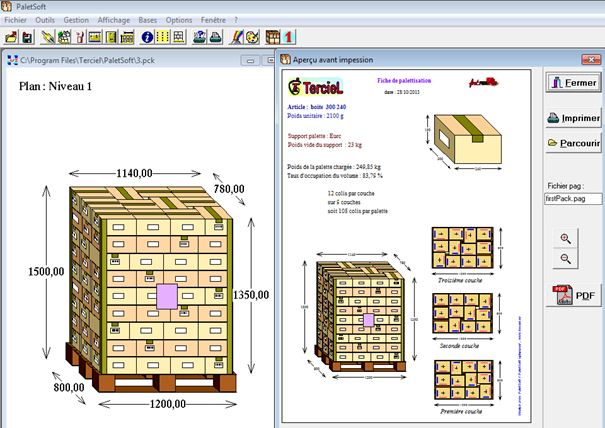Click the single carton box illustration in preview
The image size is (605, 428).
point(468,139)
